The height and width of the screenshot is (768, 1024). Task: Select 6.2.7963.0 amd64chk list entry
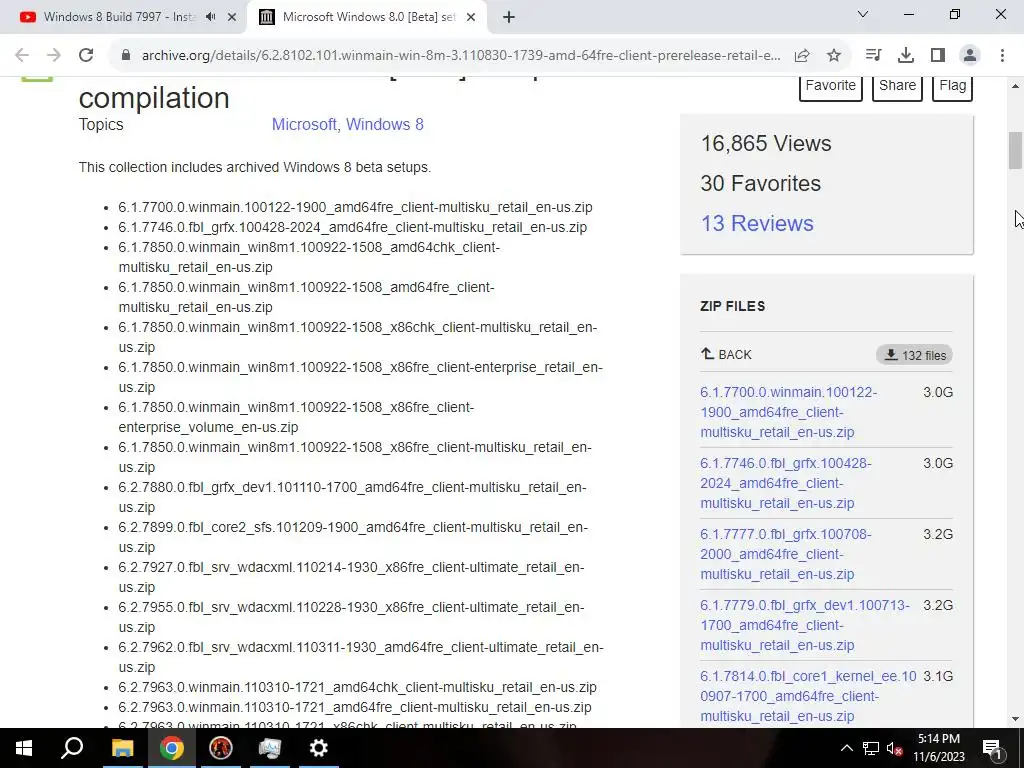[x=357, y=687]
